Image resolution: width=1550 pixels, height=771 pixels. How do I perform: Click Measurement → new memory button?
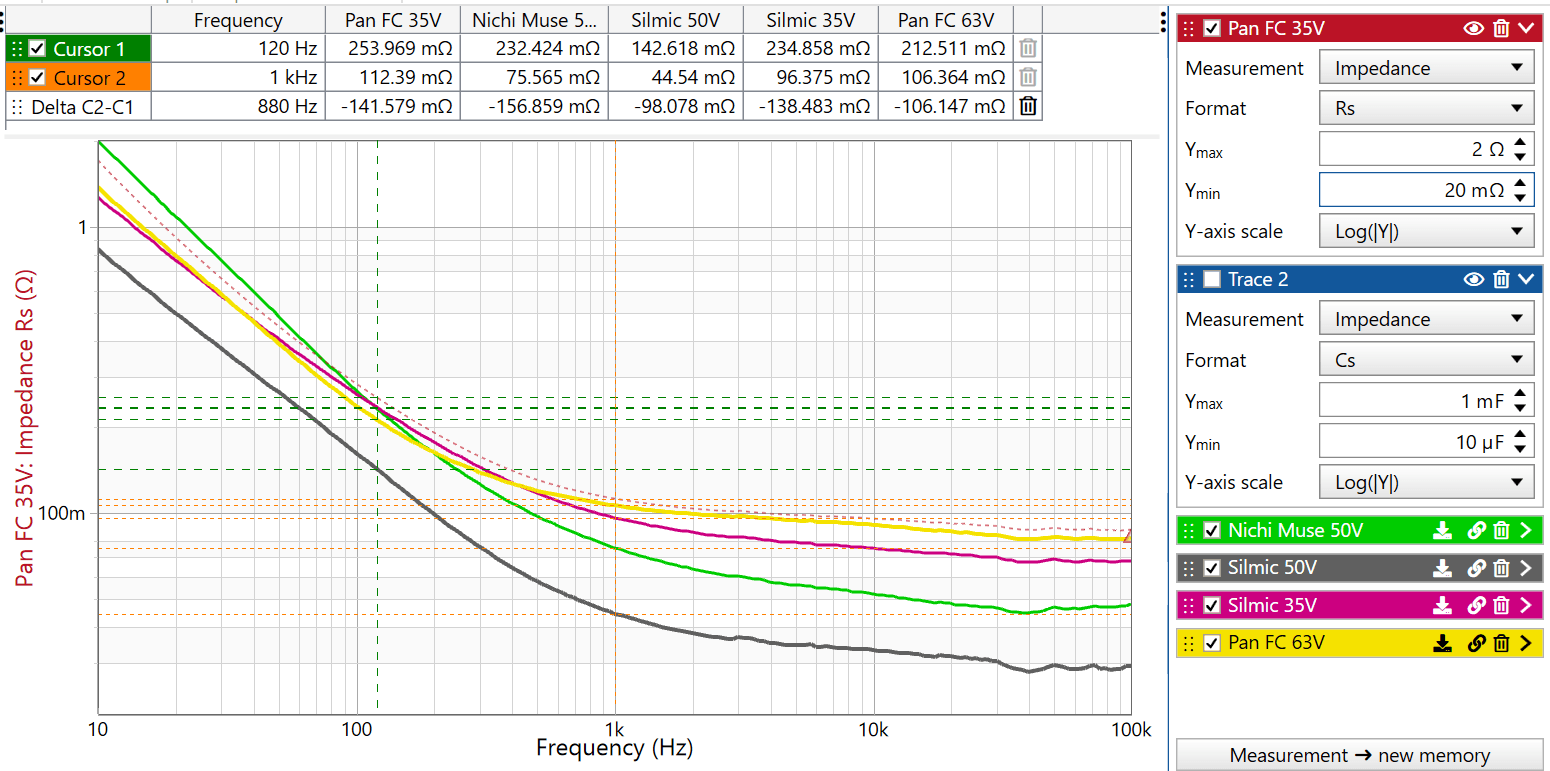tap(1360, 755)
